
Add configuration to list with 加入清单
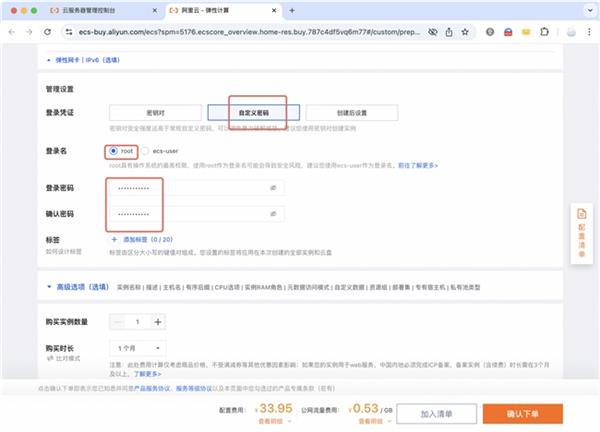point(443,412)
